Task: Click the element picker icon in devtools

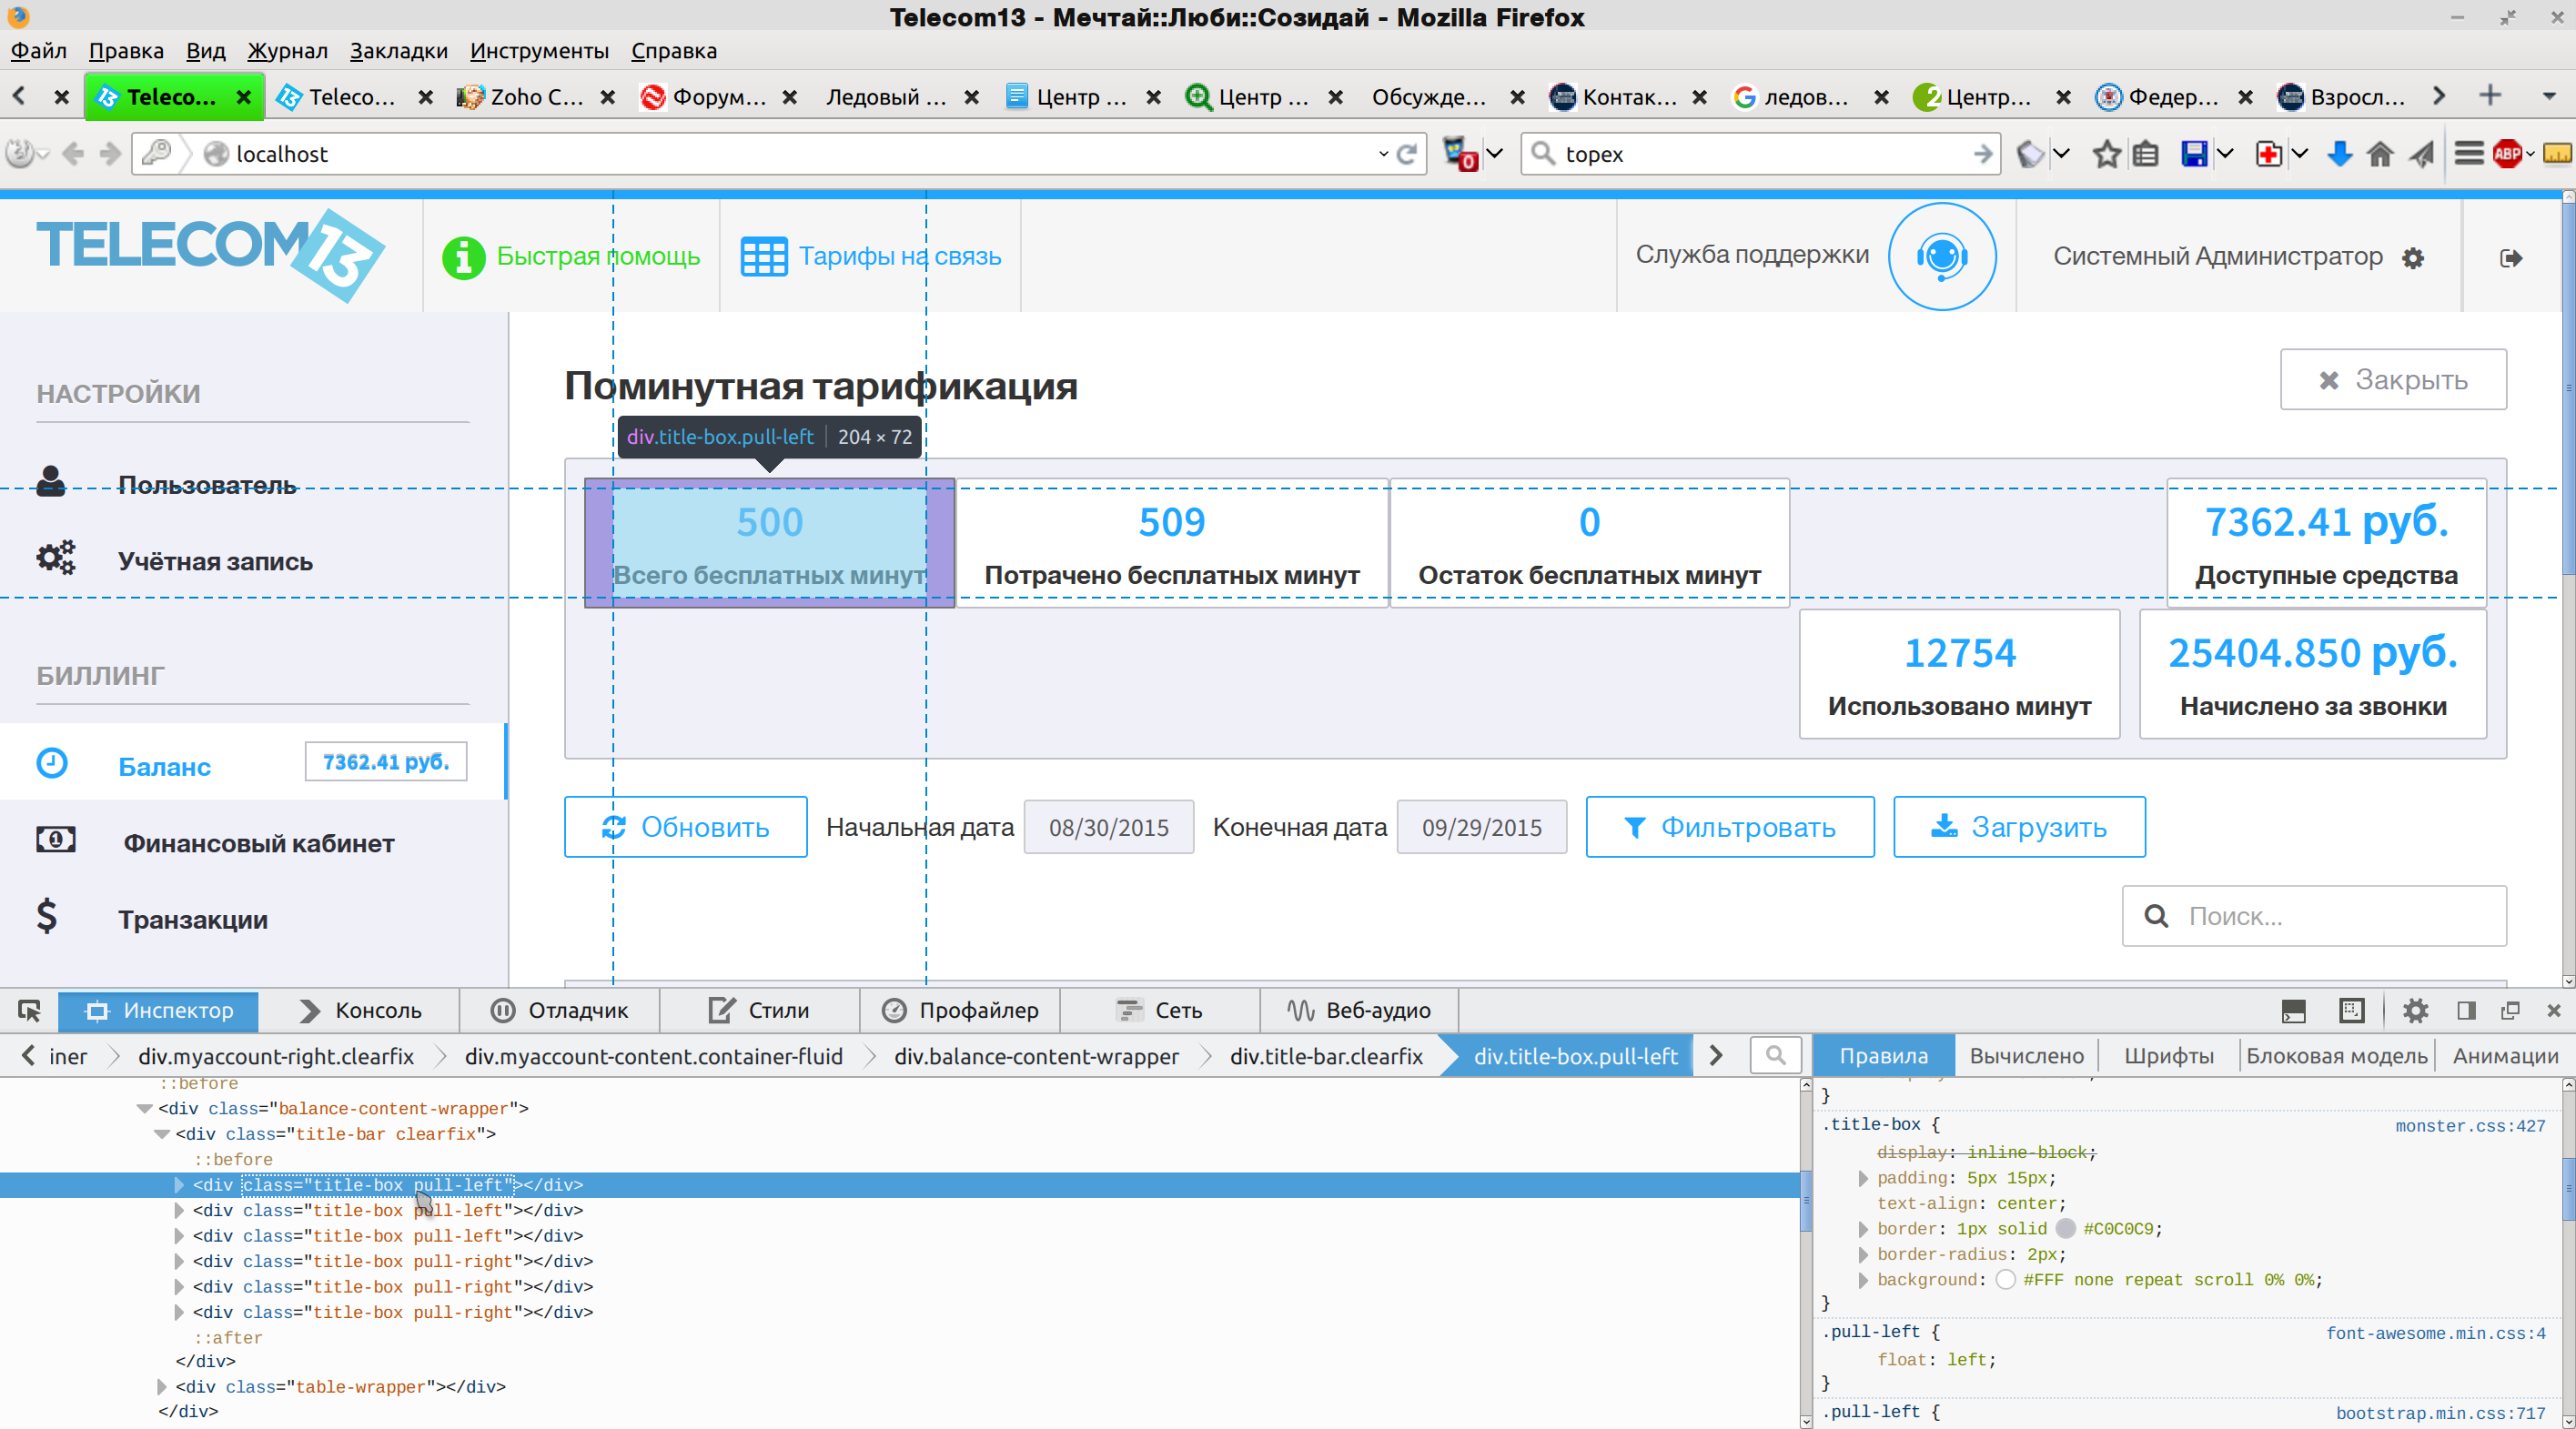Action: pyautogui.click(x=29, y=1010)
